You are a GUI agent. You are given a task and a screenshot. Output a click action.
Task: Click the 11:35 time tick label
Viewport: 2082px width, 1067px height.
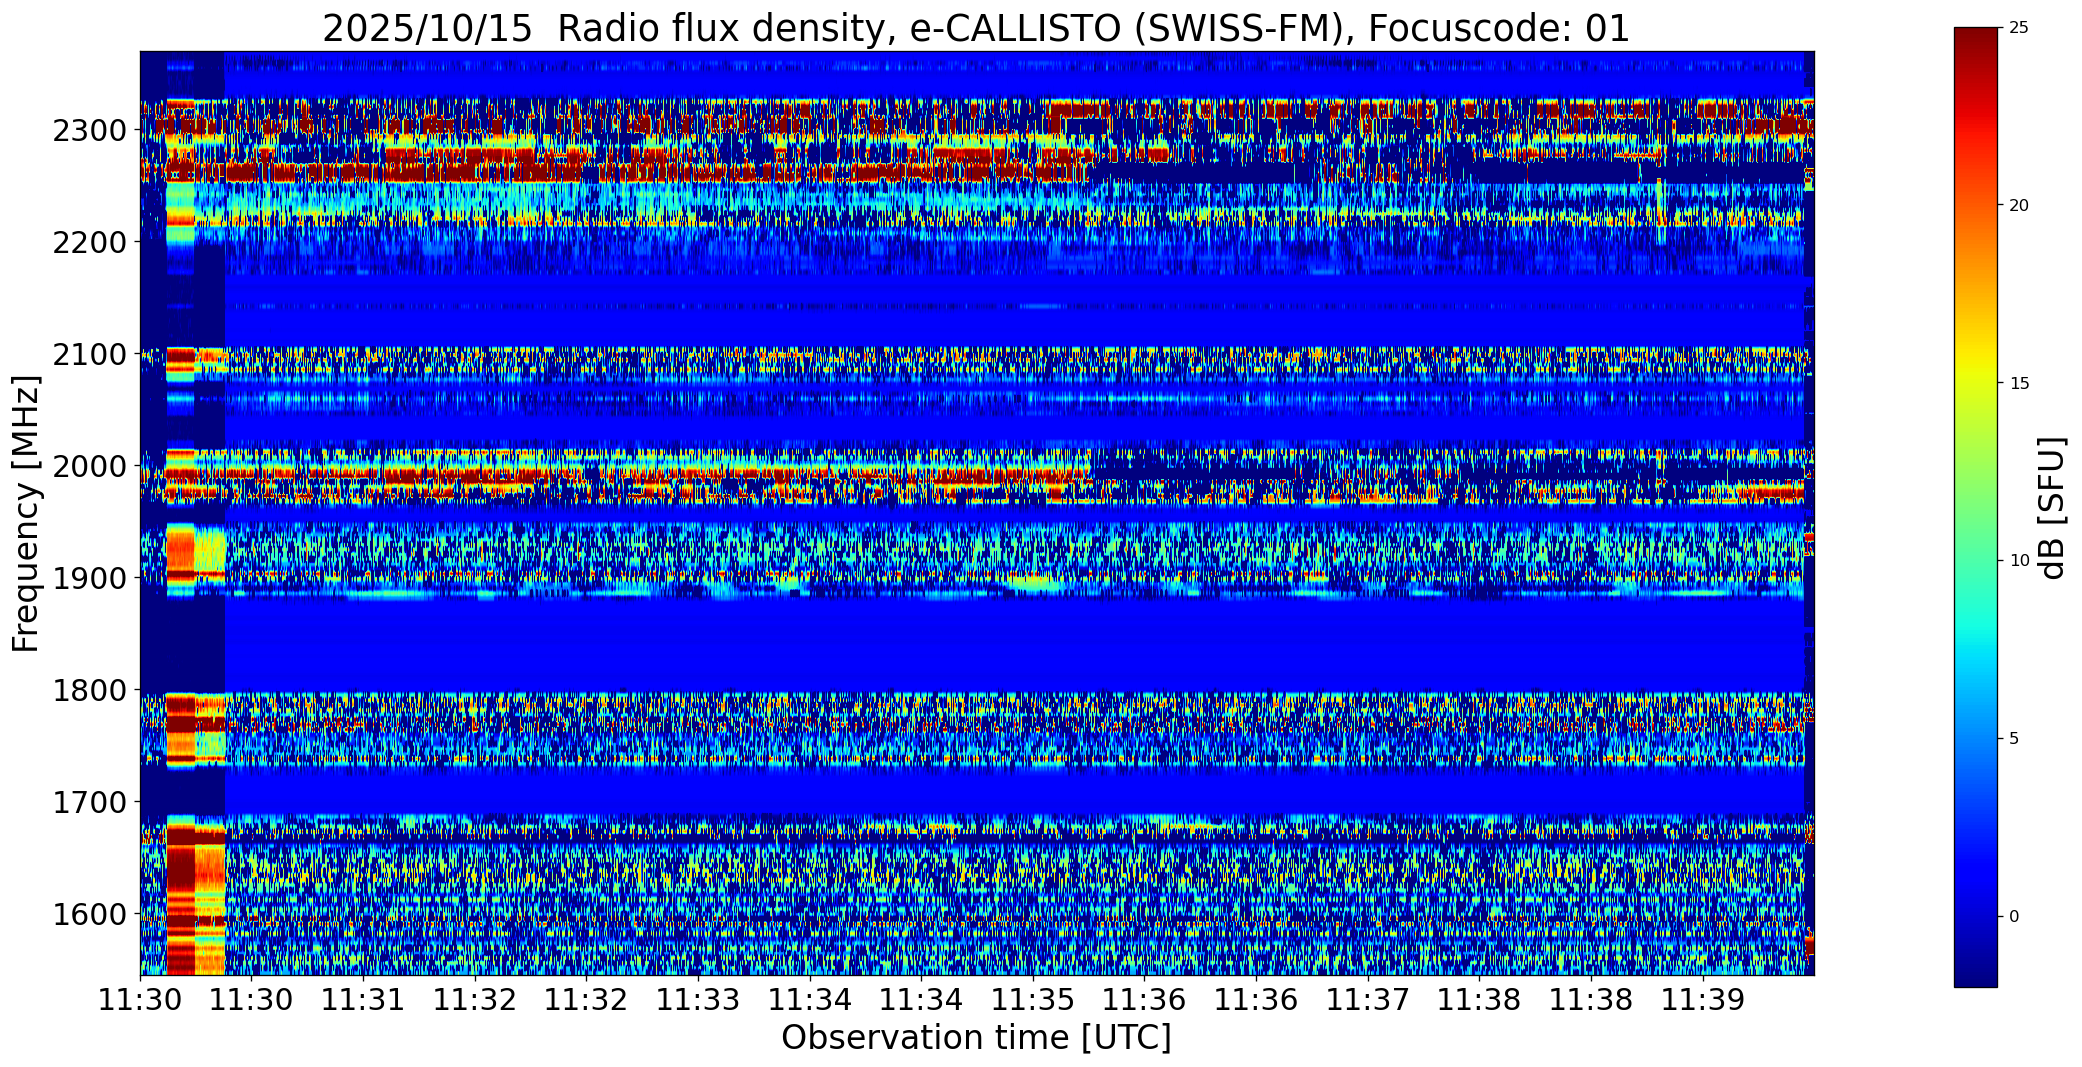[x=1033, y=1000]
